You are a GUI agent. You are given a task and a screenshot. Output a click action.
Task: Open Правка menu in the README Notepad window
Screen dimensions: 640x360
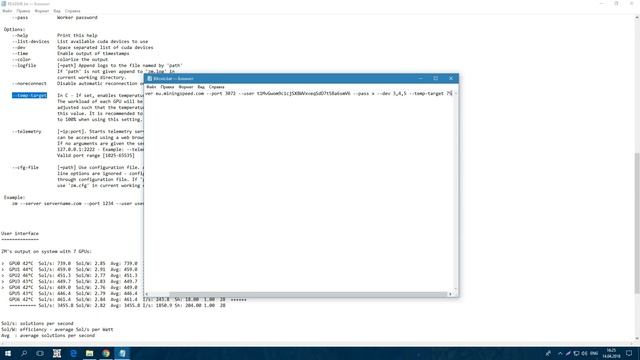[x=23, y=11]
